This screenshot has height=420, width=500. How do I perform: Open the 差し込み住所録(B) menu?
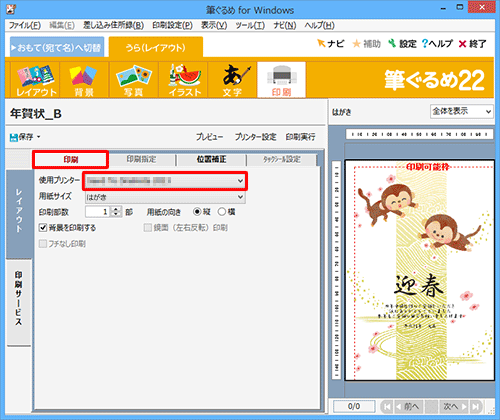coord(113,25)
